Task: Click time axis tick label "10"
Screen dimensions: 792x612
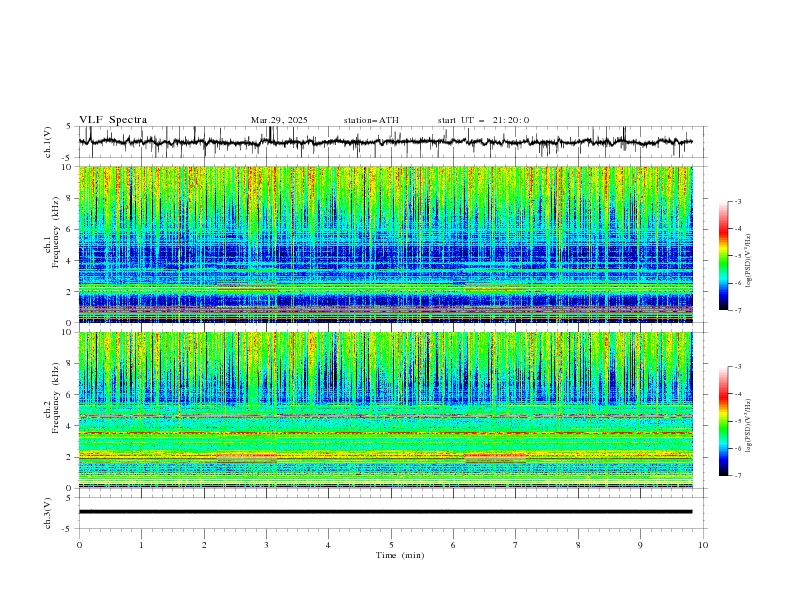Action: 703,545
